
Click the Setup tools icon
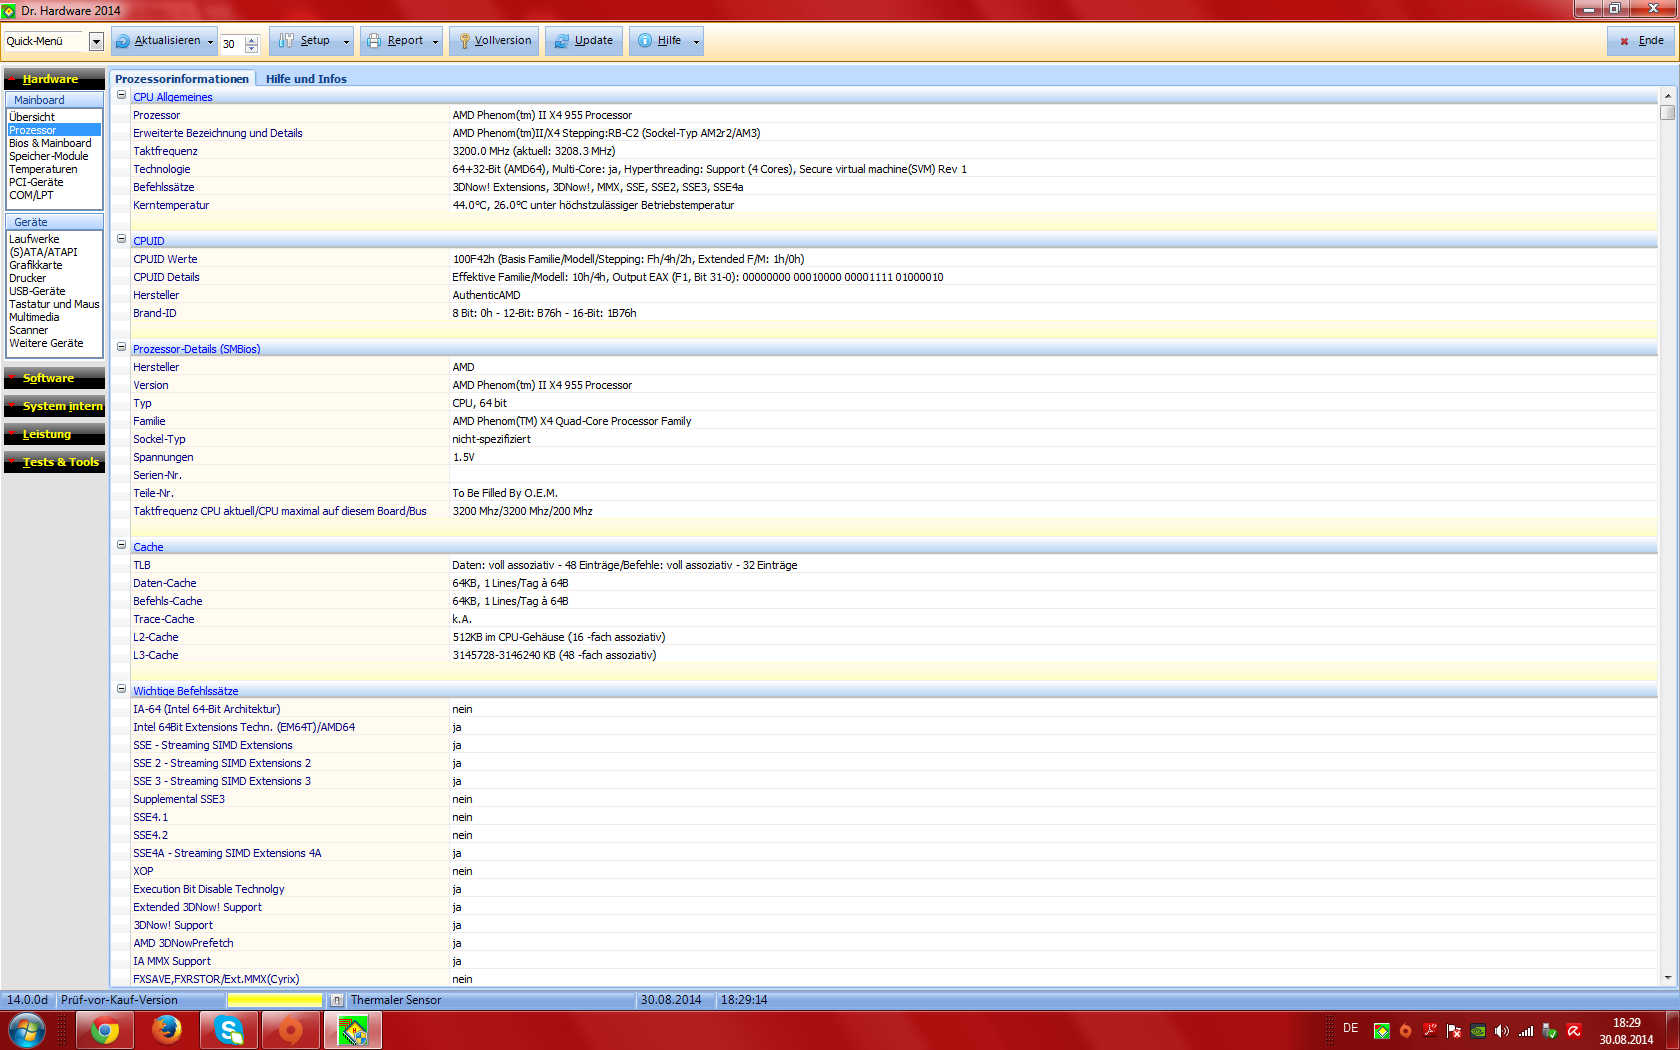point(287,41)
